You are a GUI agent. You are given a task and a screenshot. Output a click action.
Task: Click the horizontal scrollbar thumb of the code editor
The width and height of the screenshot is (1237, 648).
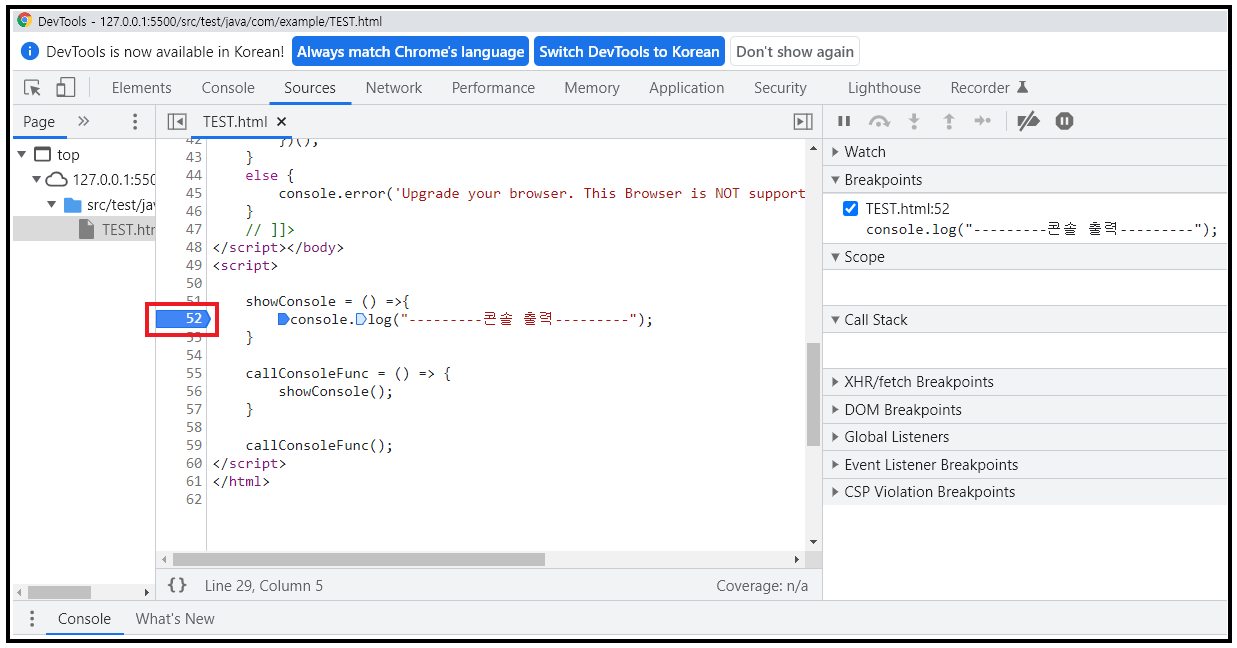tap(359, 560)
